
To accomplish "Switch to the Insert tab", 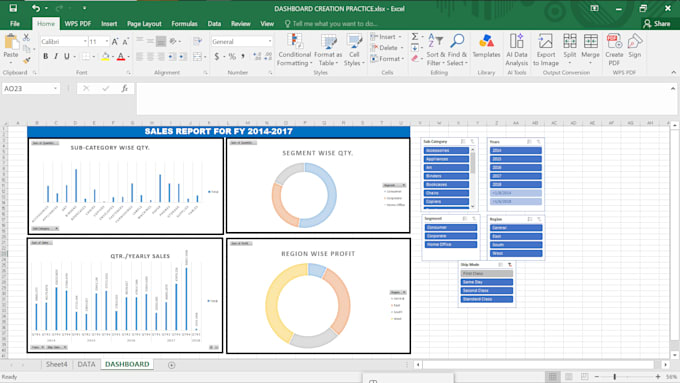I will coord(109,23).
